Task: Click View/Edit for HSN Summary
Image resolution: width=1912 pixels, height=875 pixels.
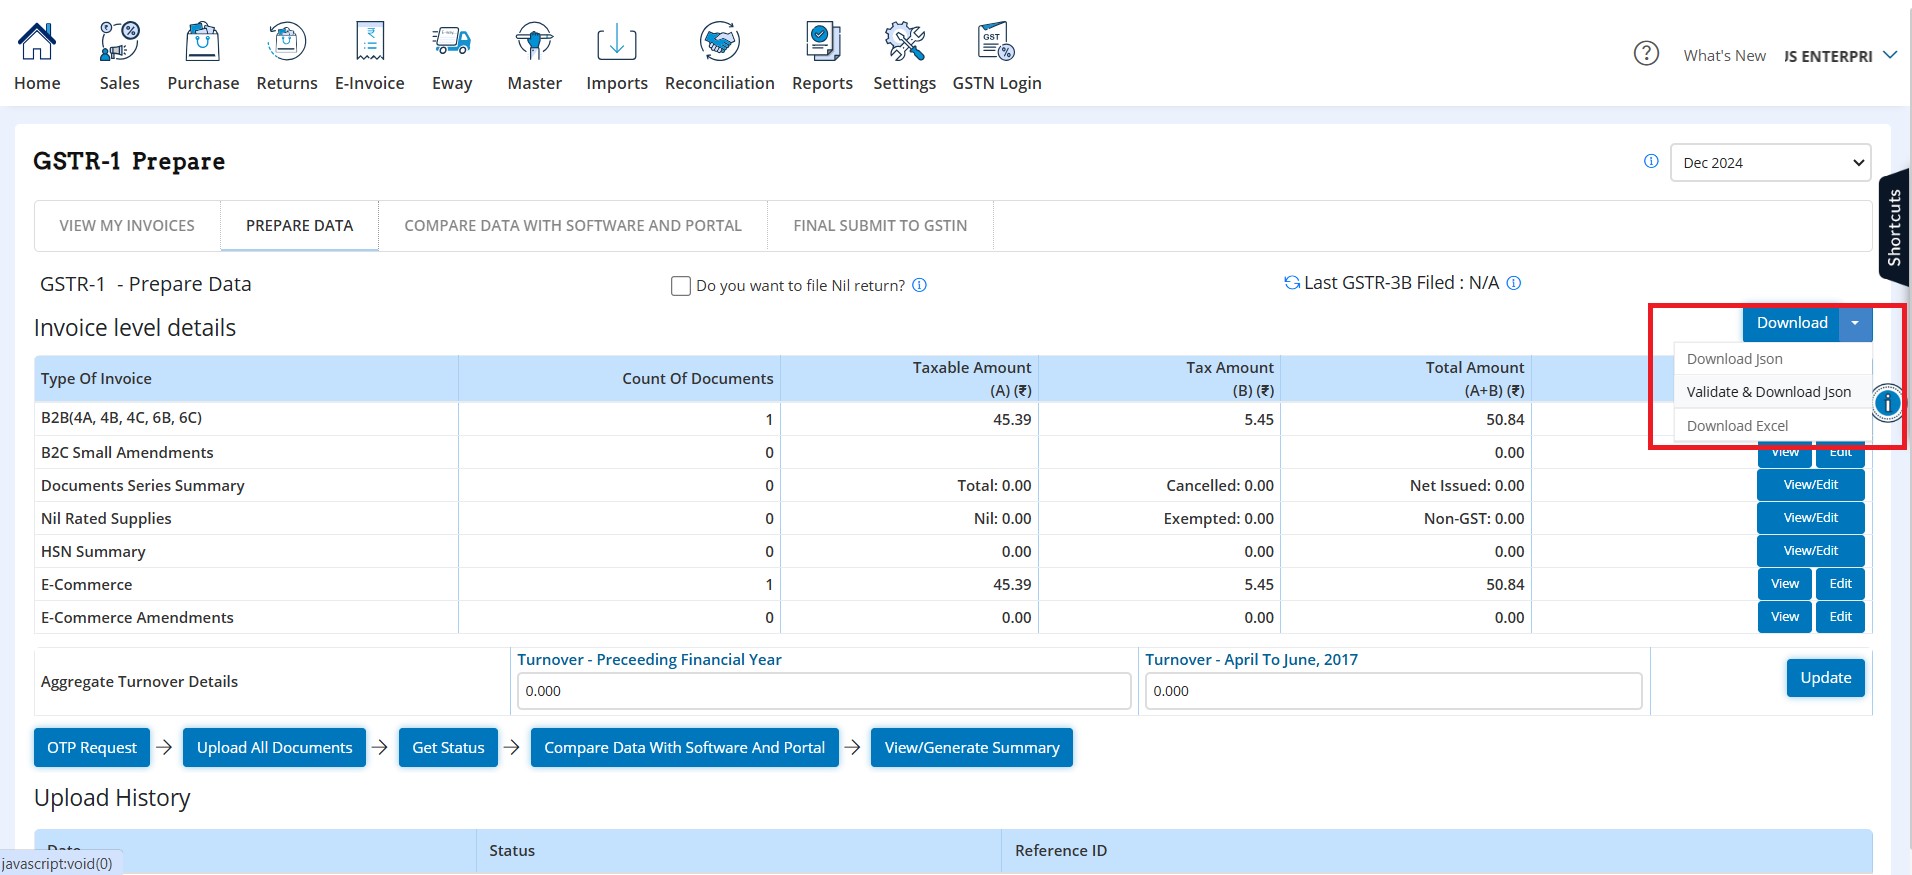Action: [1811, 551]
